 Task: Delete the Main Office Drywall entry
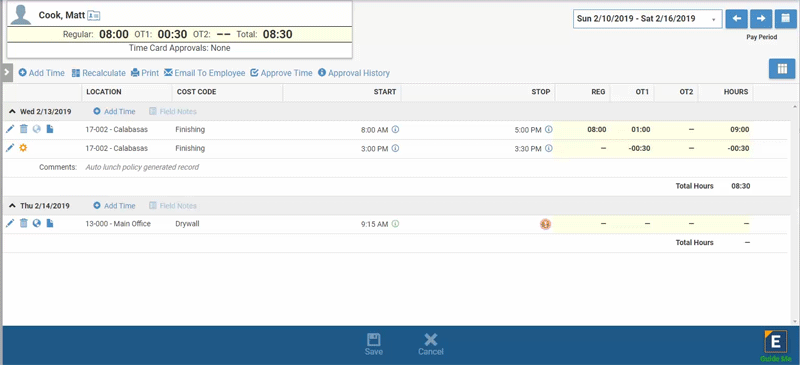tap(23, 224)
